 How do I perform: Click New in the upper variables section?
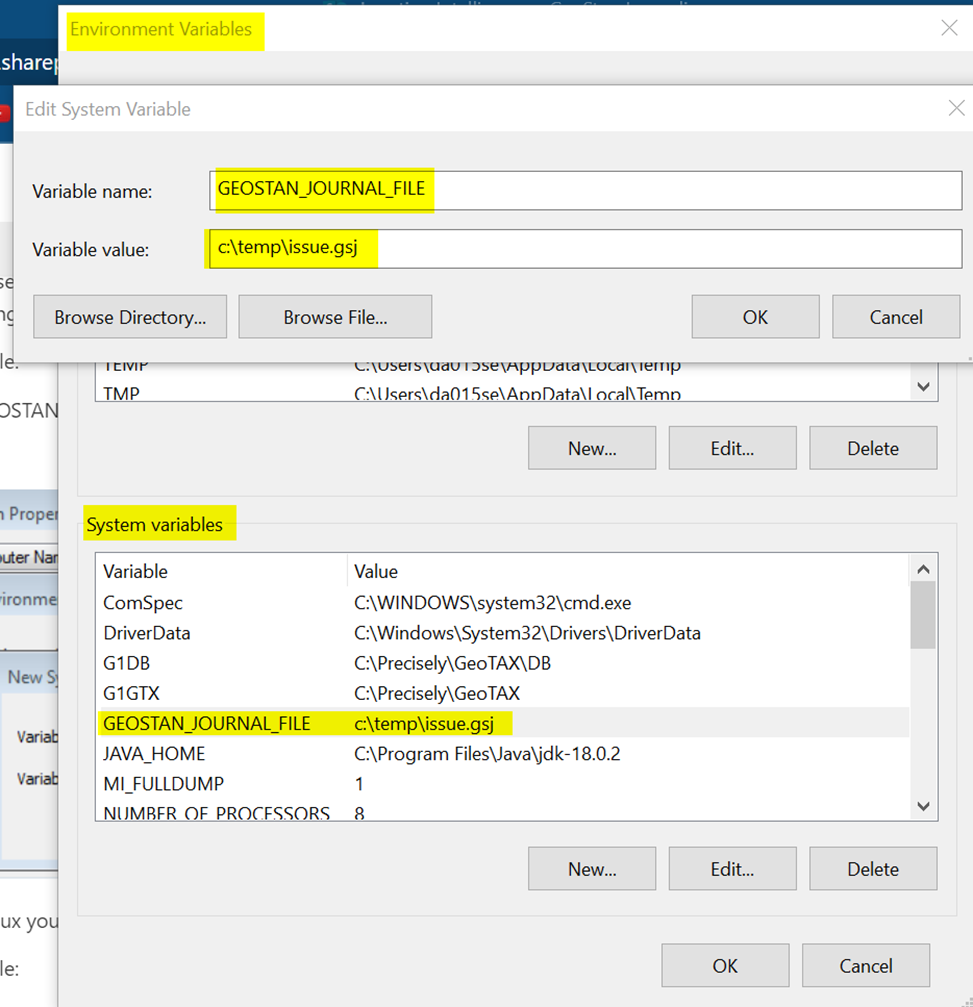tap(591, 447)
